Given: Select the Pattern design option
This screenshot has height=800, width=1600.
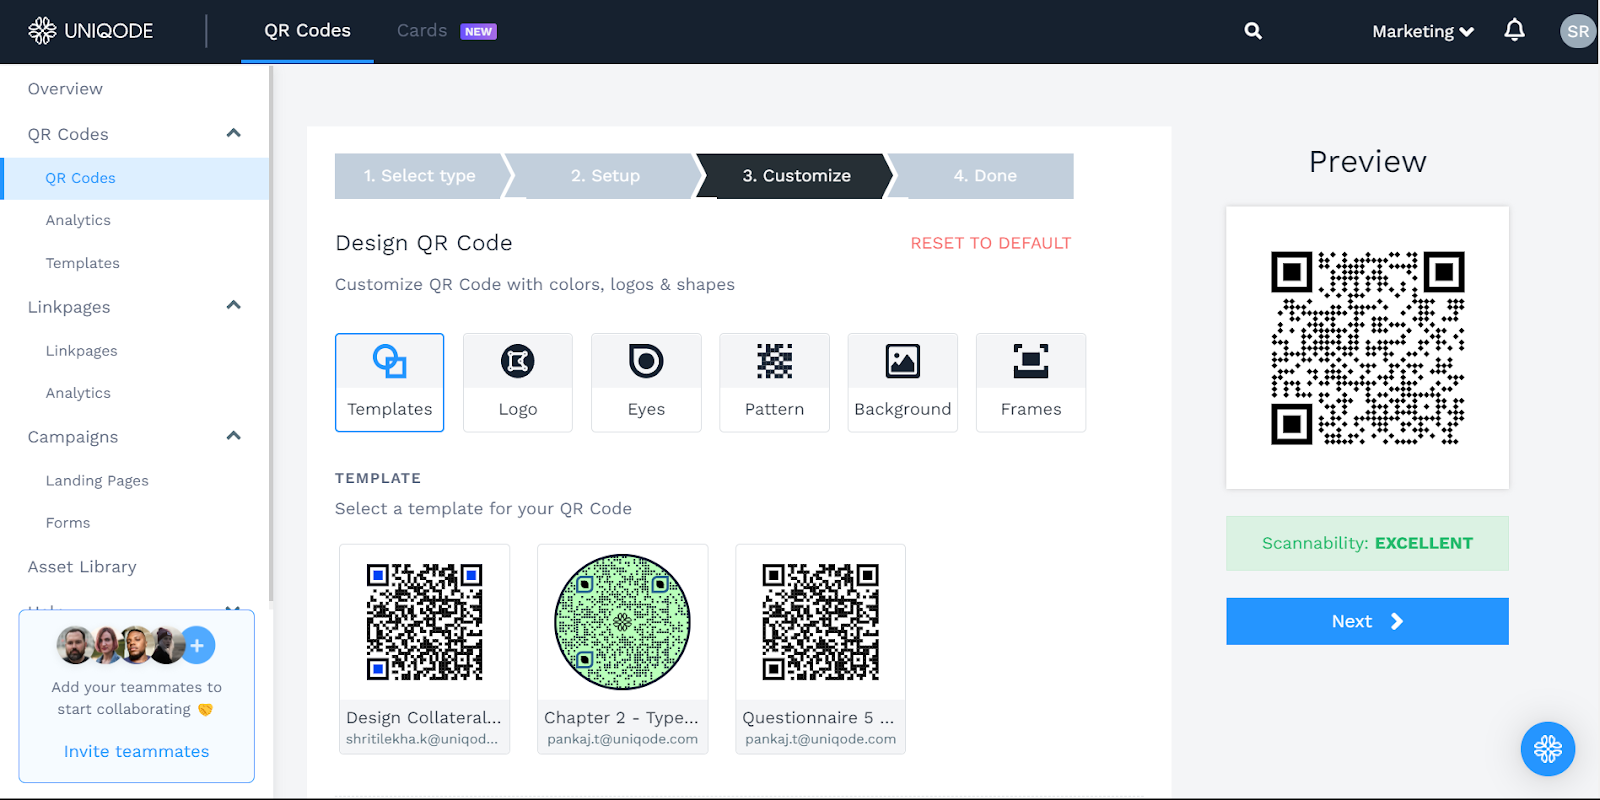Looking at the screenshot, I should [x=774, y=382].
